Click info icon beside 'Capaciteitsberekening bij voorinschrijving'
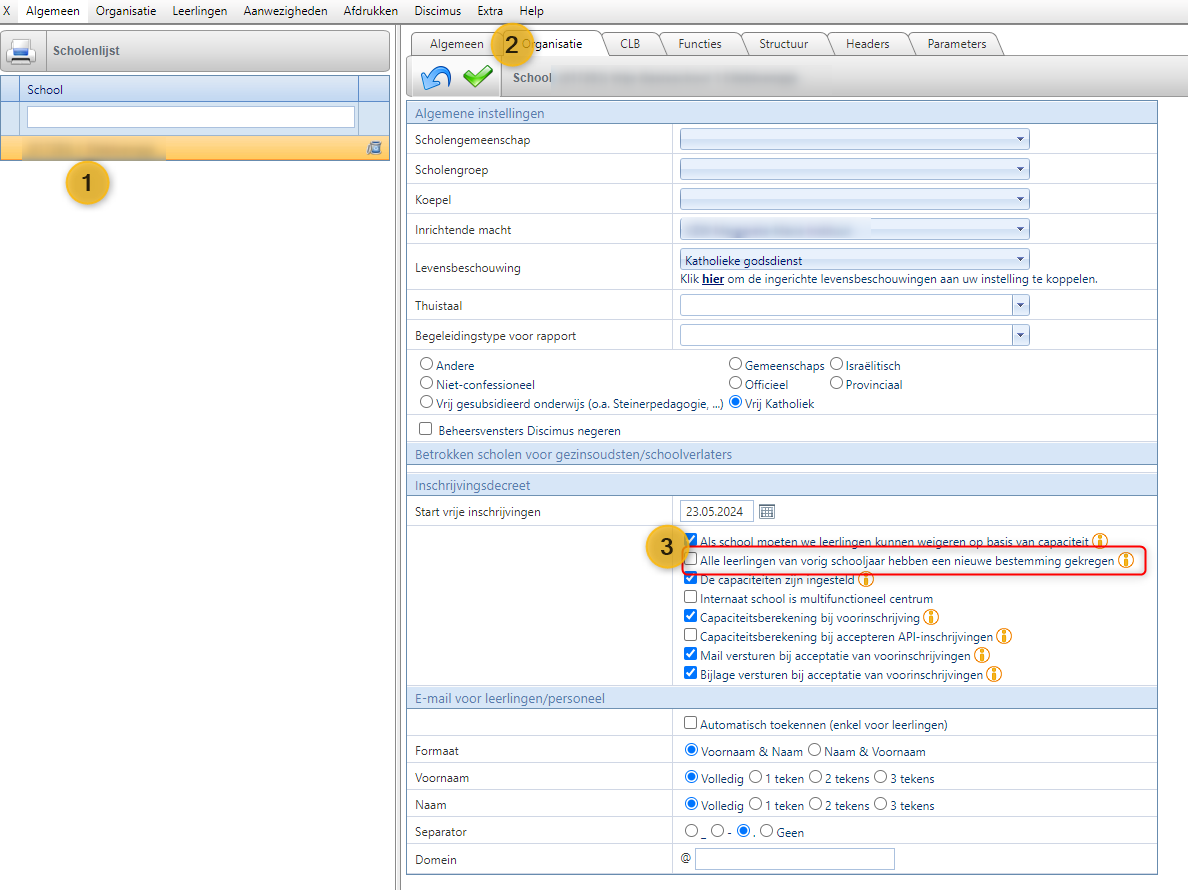This screenshot has height=890, width=1188. tap(931, 617)
